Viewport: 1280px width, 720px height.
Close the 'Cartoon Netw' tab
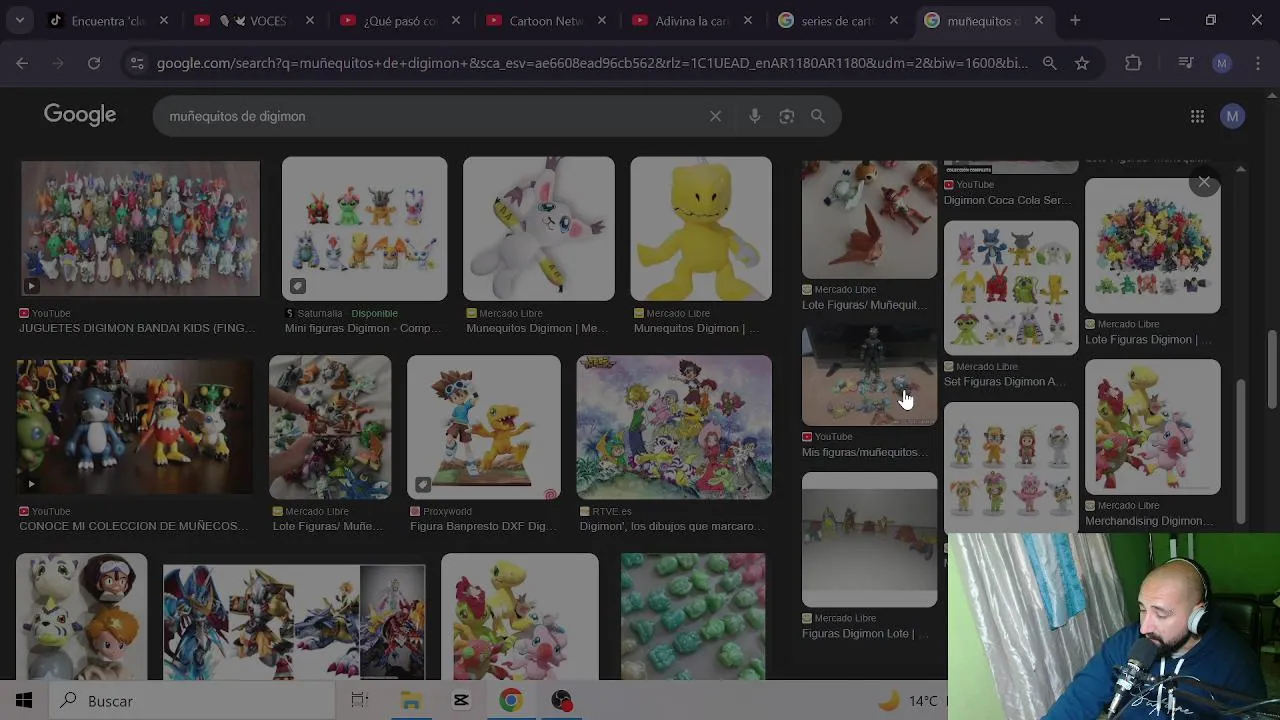[601, 20]
